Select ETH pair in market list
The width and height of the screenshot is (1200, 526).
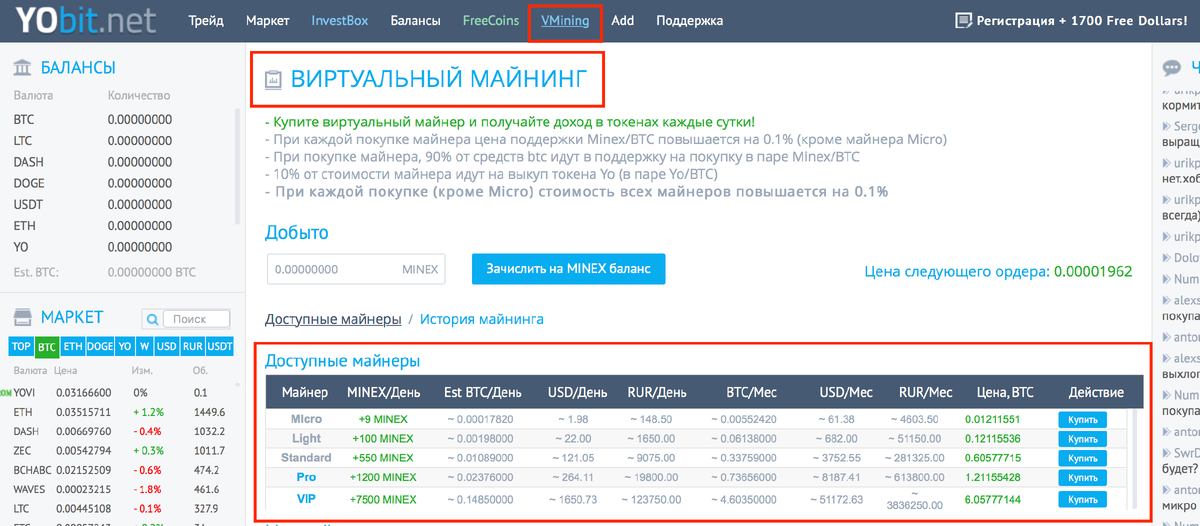click(x=120, y=411)
